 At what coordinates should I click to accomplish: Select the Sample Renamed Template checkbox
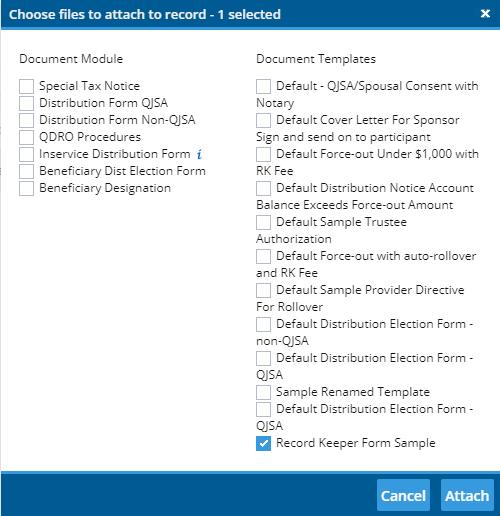[263, 392]
